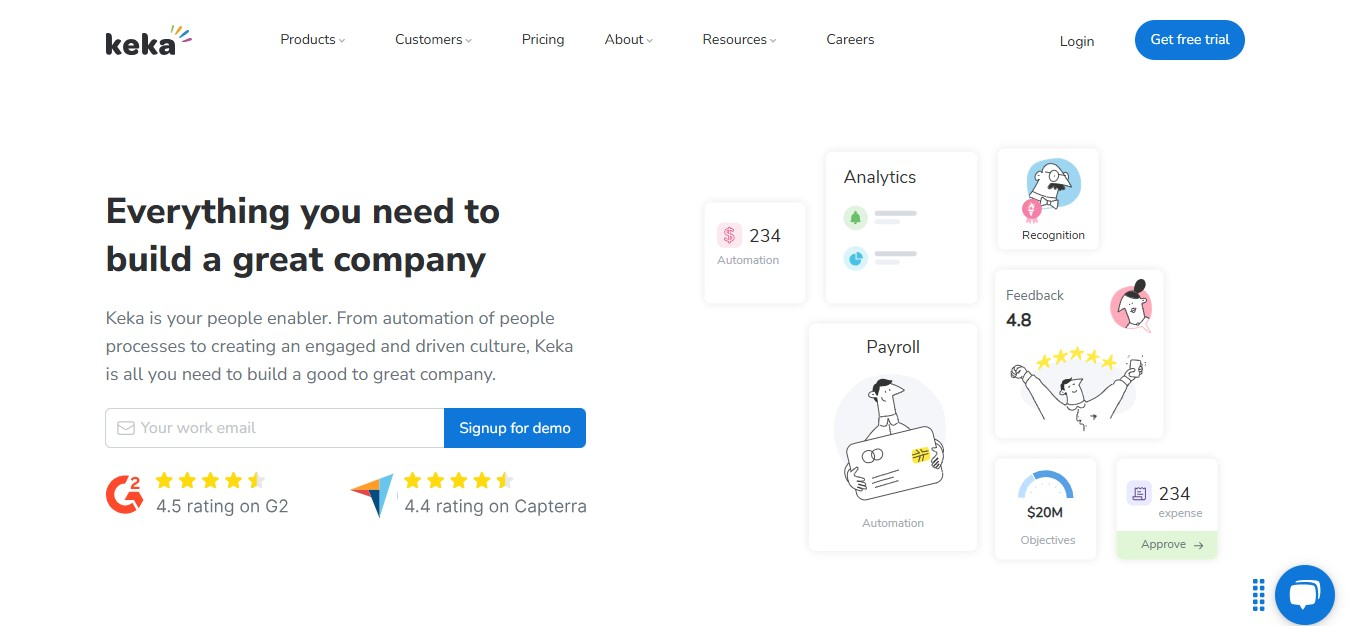Click the Capterra logo icon
Screen dimensions: 1348x626
coord(371,492)
